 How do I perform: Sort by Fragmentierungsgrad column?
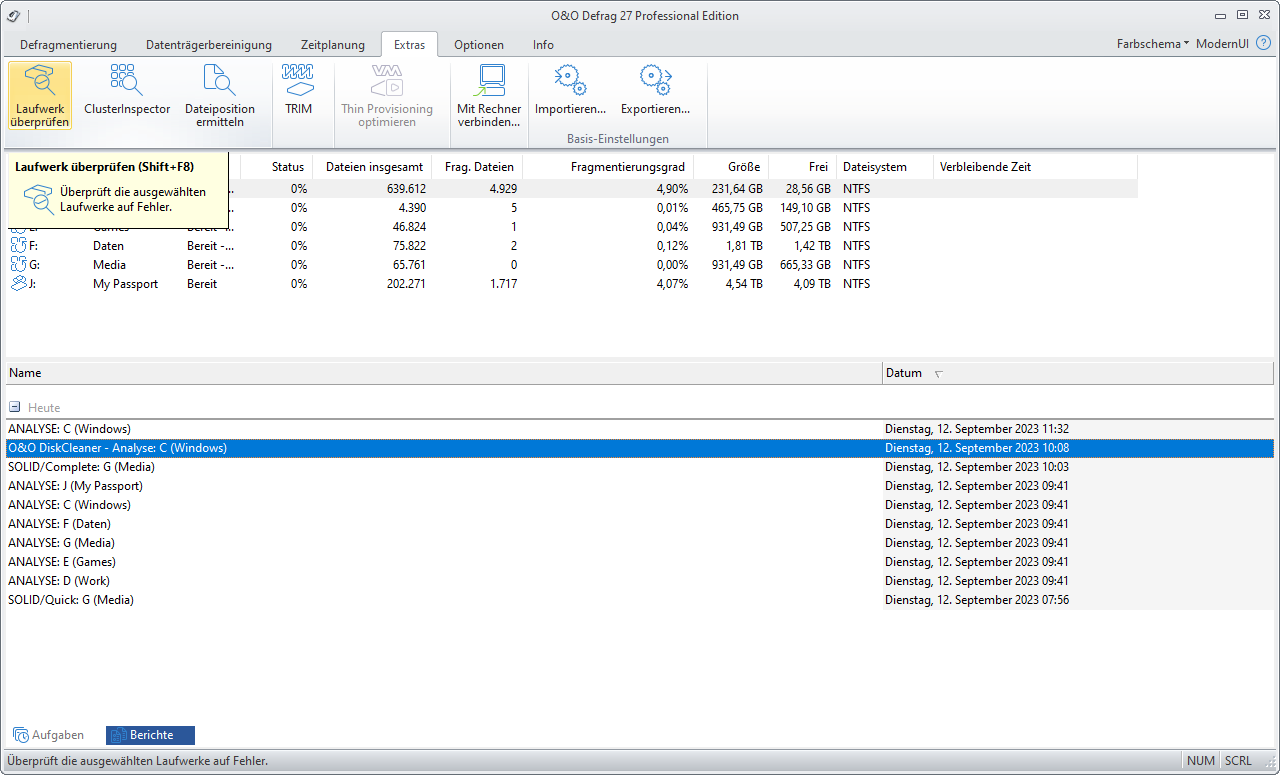[609, 167]
